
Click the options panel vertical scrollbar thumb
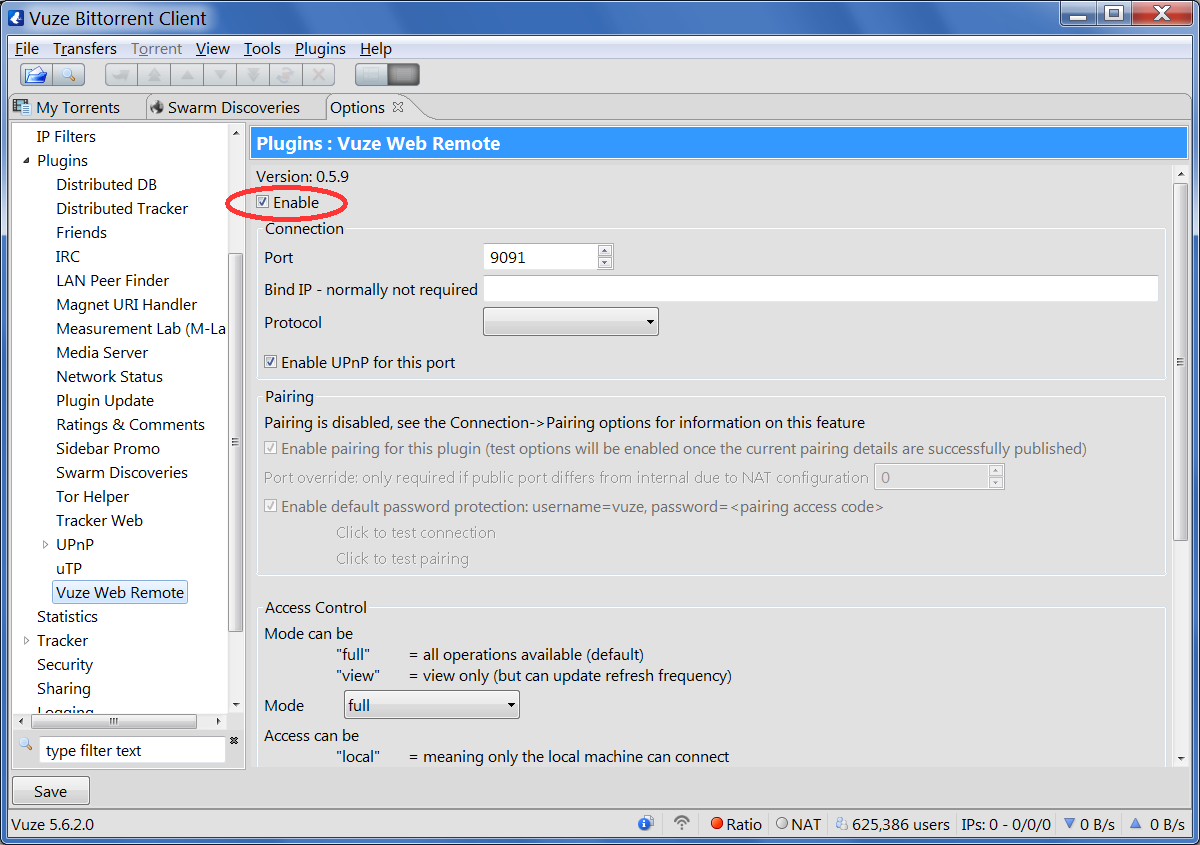pos(1180,362)
